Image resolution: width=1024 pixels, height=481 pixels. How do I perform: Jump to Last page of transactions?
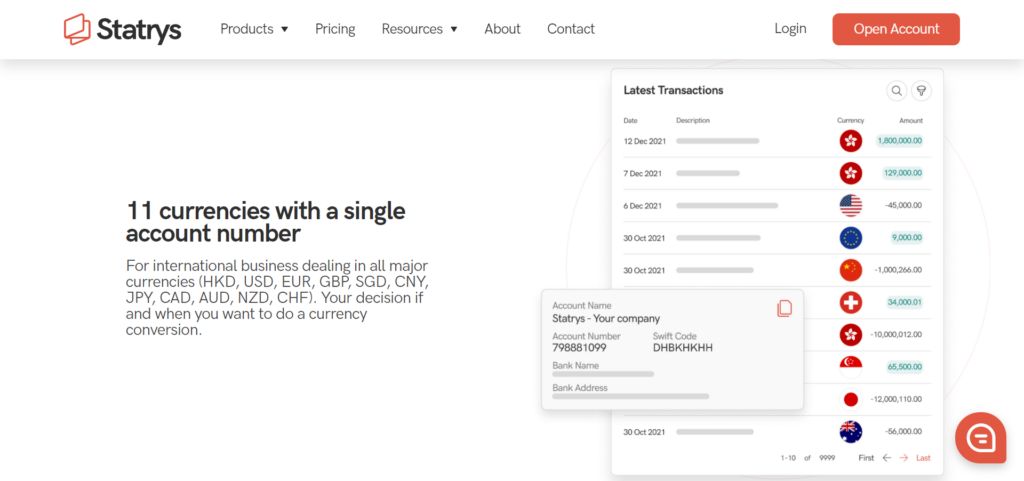tap(923, 458)
